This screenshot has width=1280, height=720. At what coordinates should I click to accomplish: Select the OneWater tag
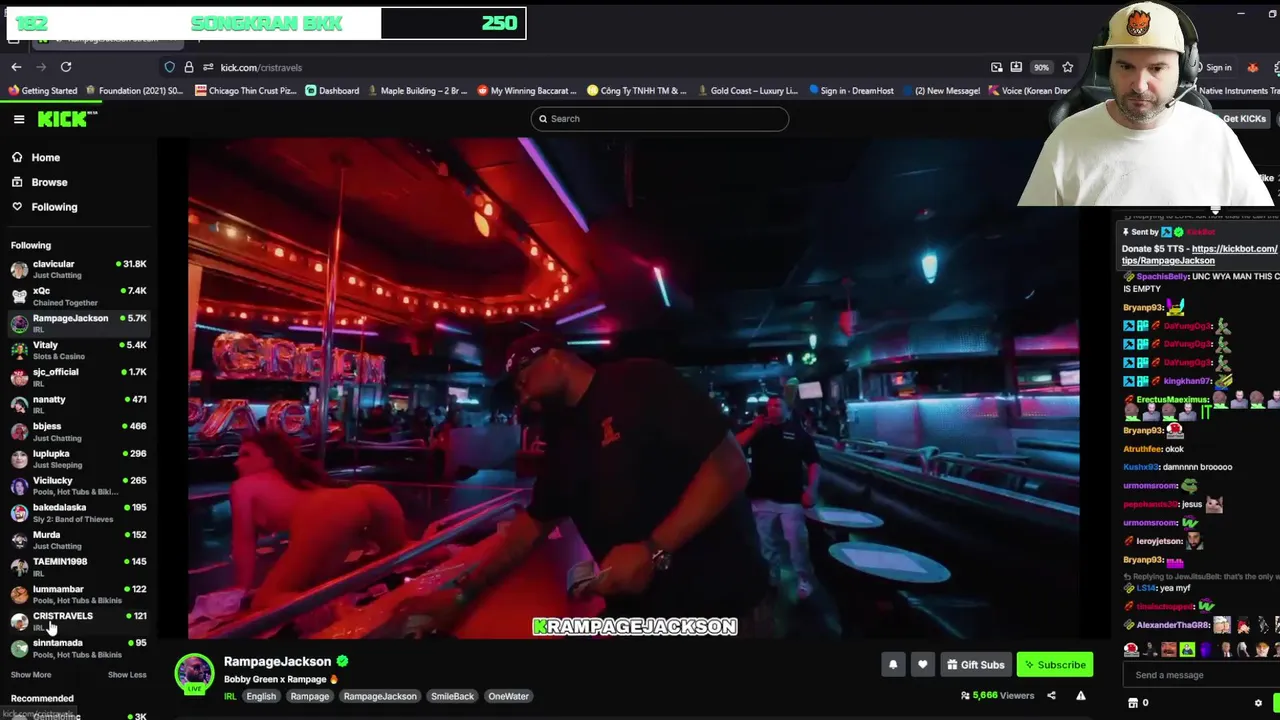tap(508, 696)
